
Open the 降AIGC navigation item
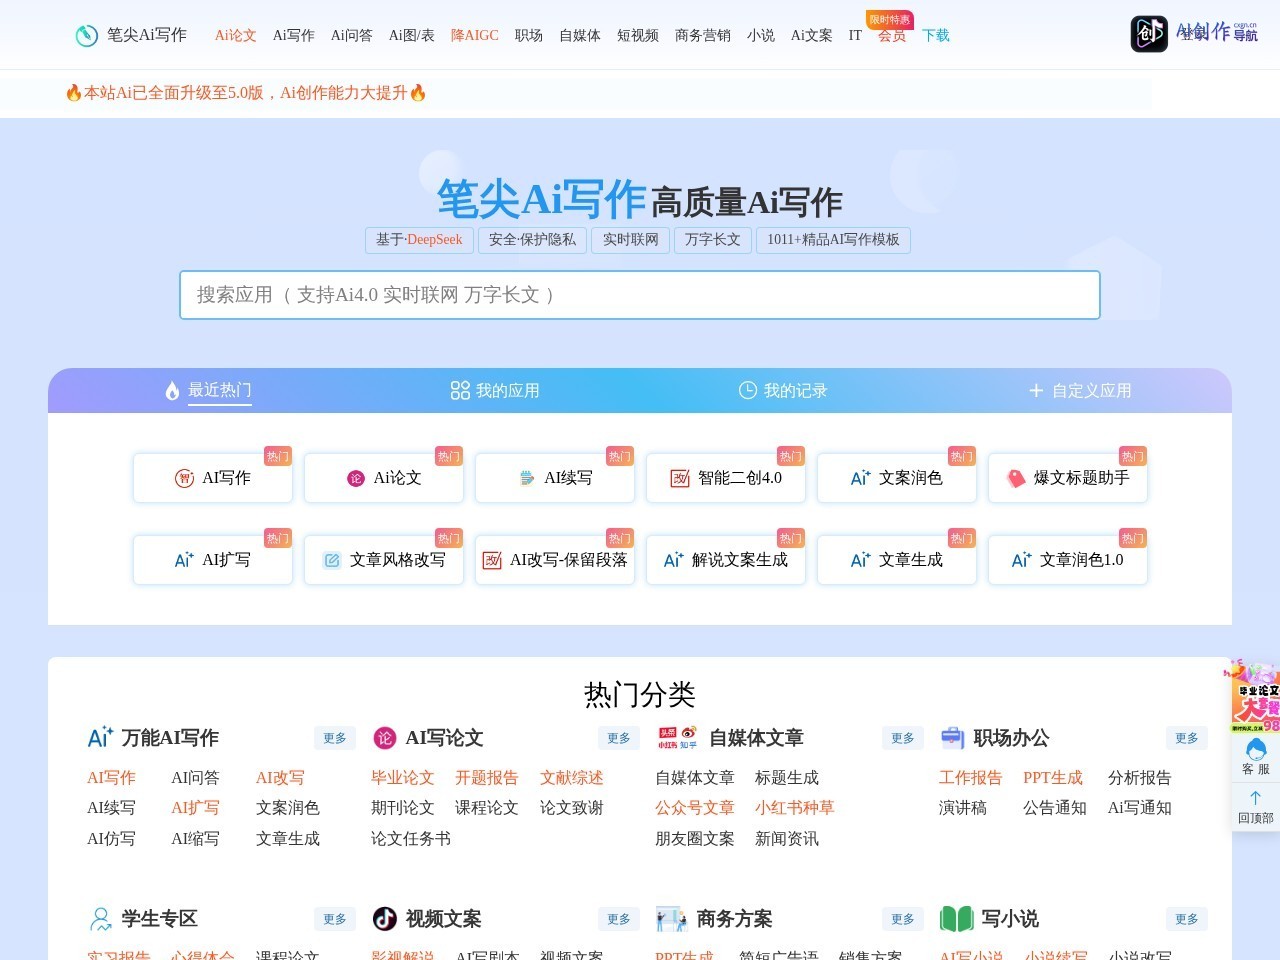point(475,35)
